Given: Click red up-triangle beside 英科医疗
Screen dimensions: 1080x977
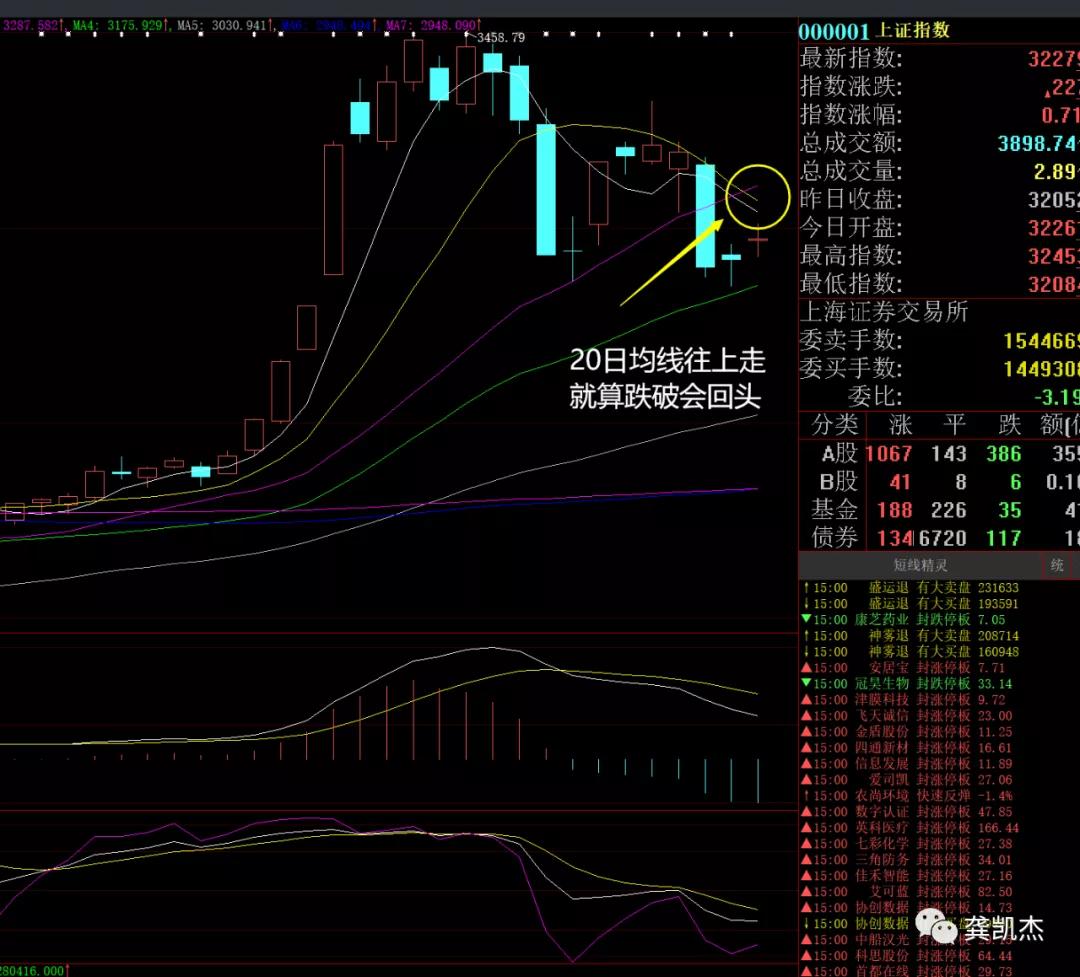Looking at the screenshot, I should [x=805, y=828].
